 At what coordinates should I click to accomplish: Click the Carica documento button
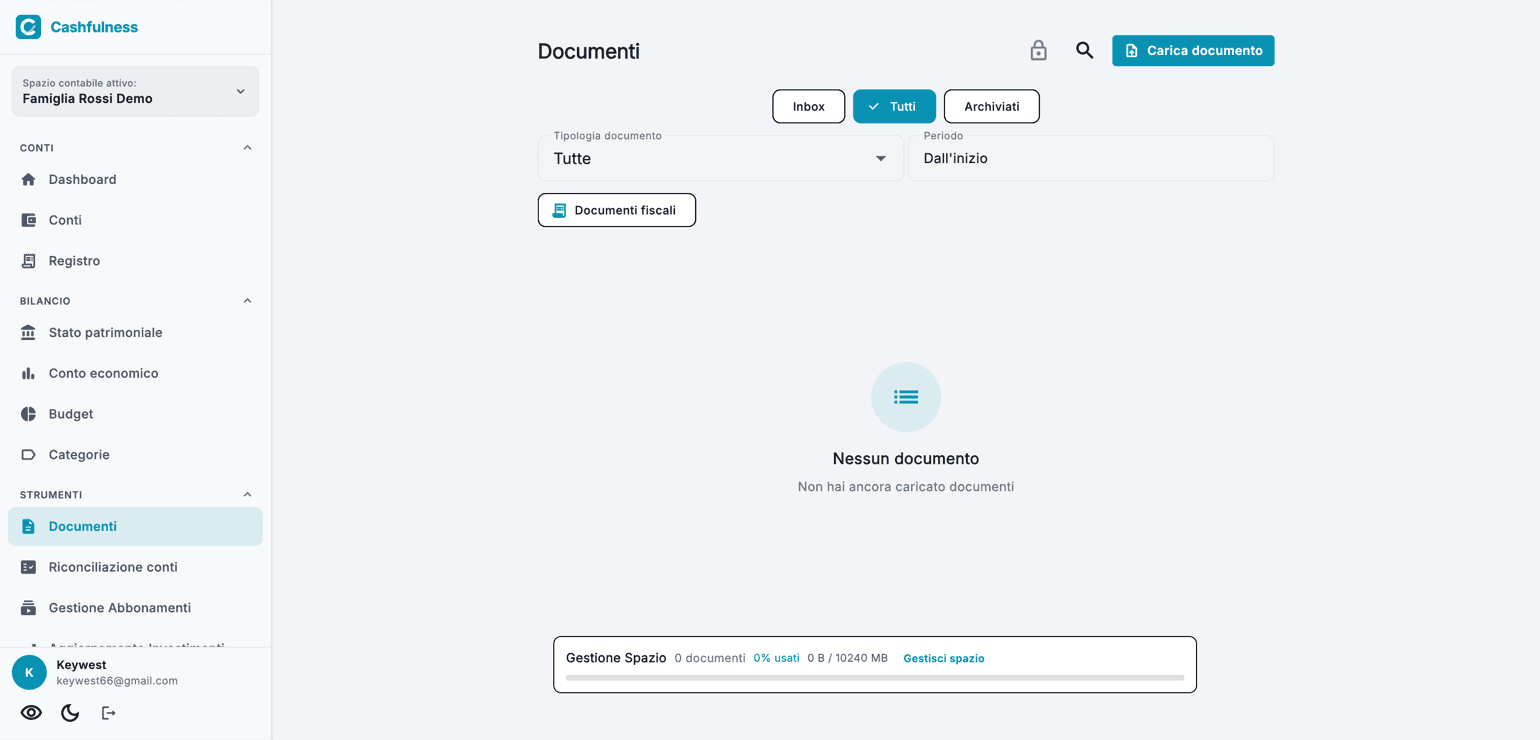click(x=1193, y=50)
